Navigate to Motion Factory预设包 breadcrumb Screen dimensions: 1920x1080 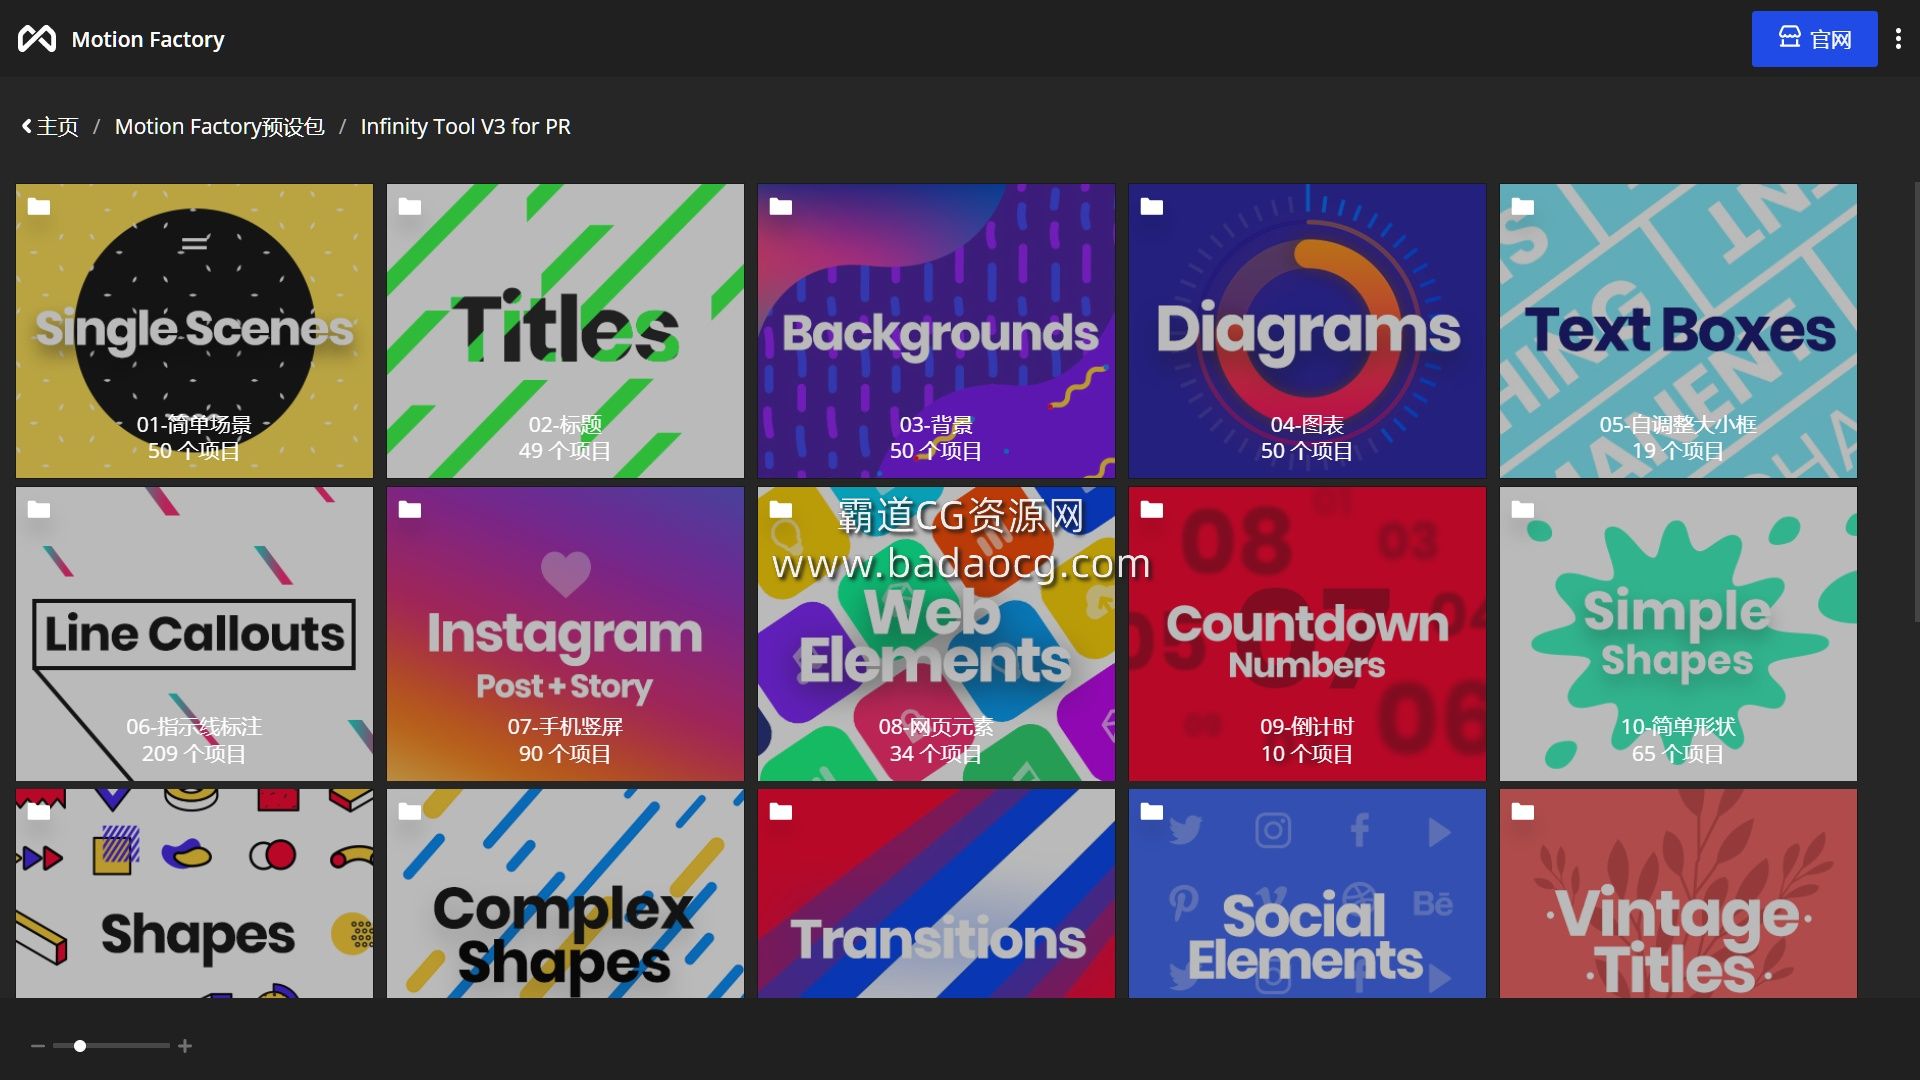(x=219, y=127)
